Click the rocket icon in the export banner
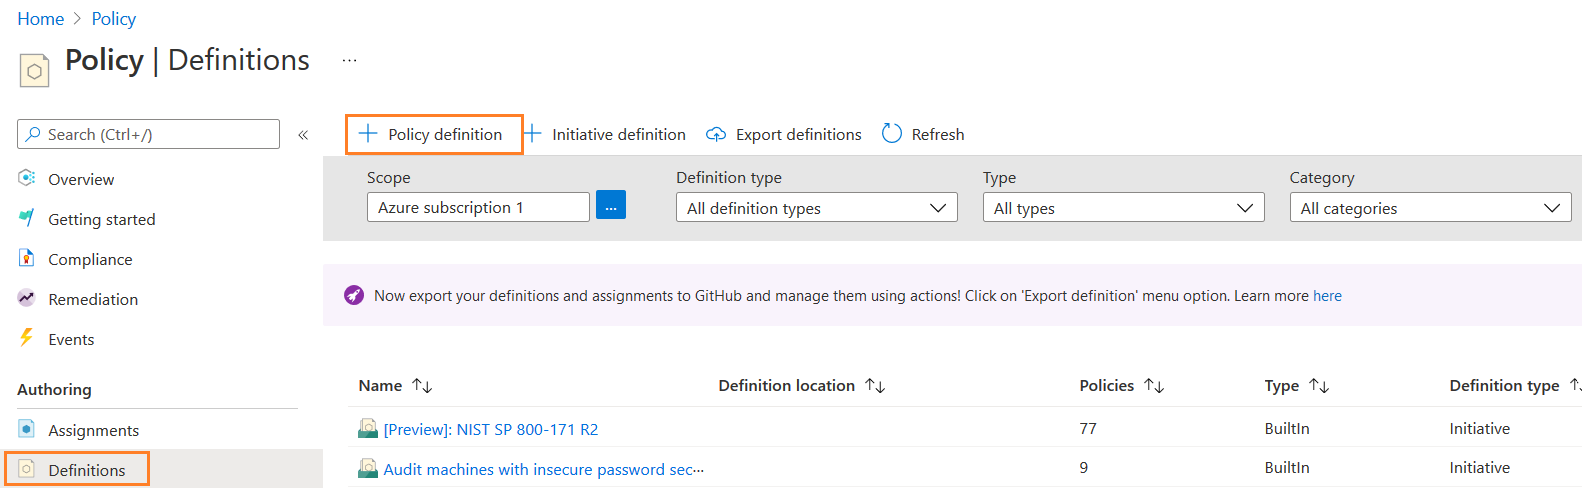This screenshot has height=488, width=1582. coord(354,295)
